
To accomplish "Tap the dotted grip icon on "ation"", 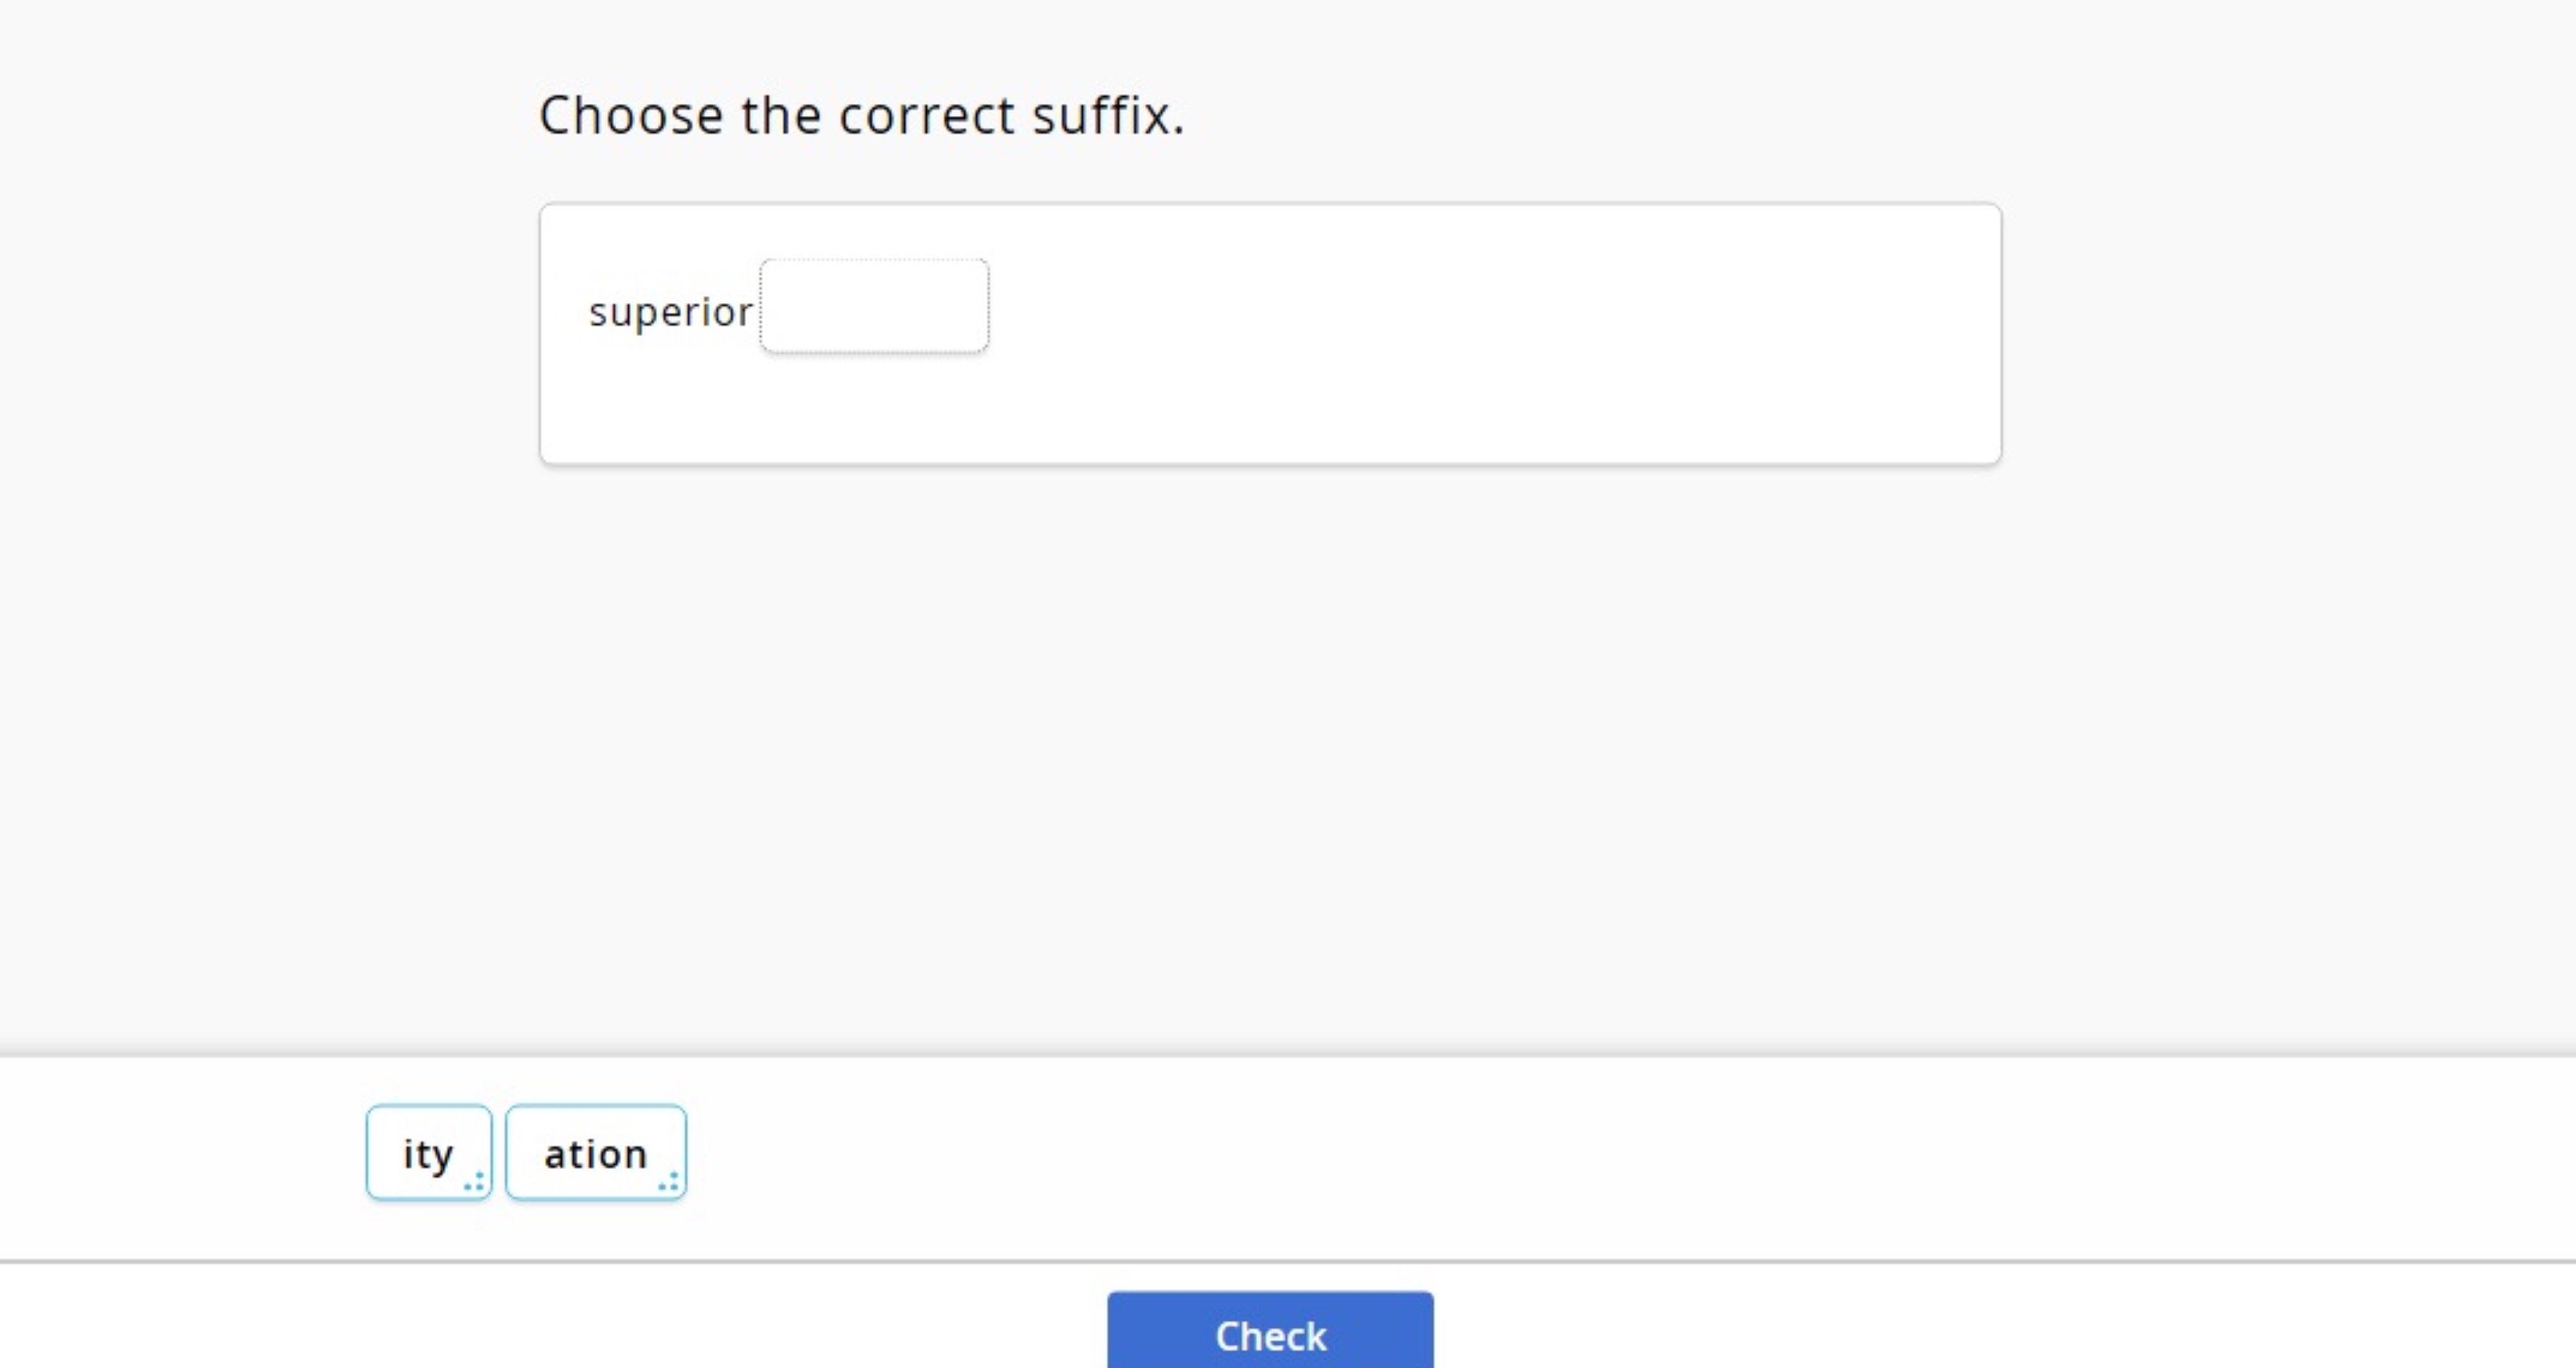I will tap(669, 1182).
